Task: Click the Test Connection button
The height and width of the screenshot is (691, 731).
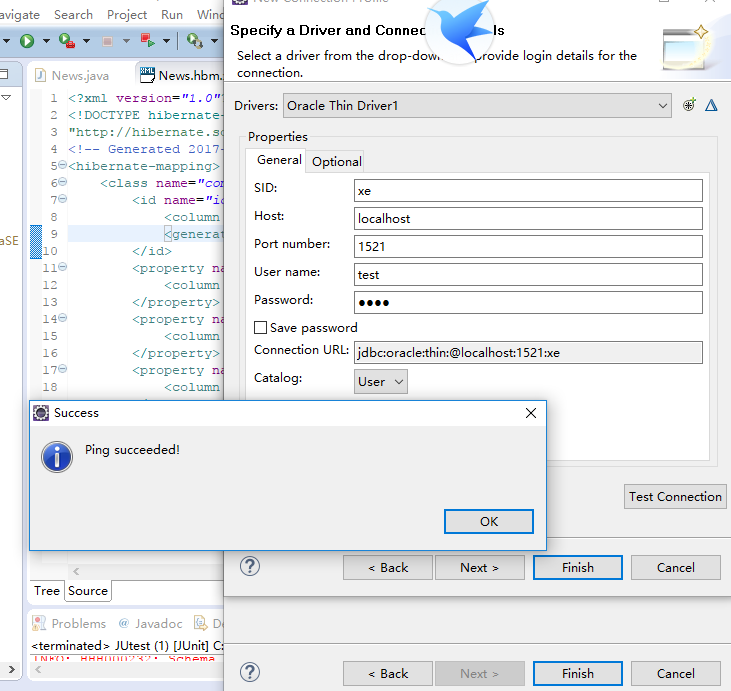Action: 675,497
